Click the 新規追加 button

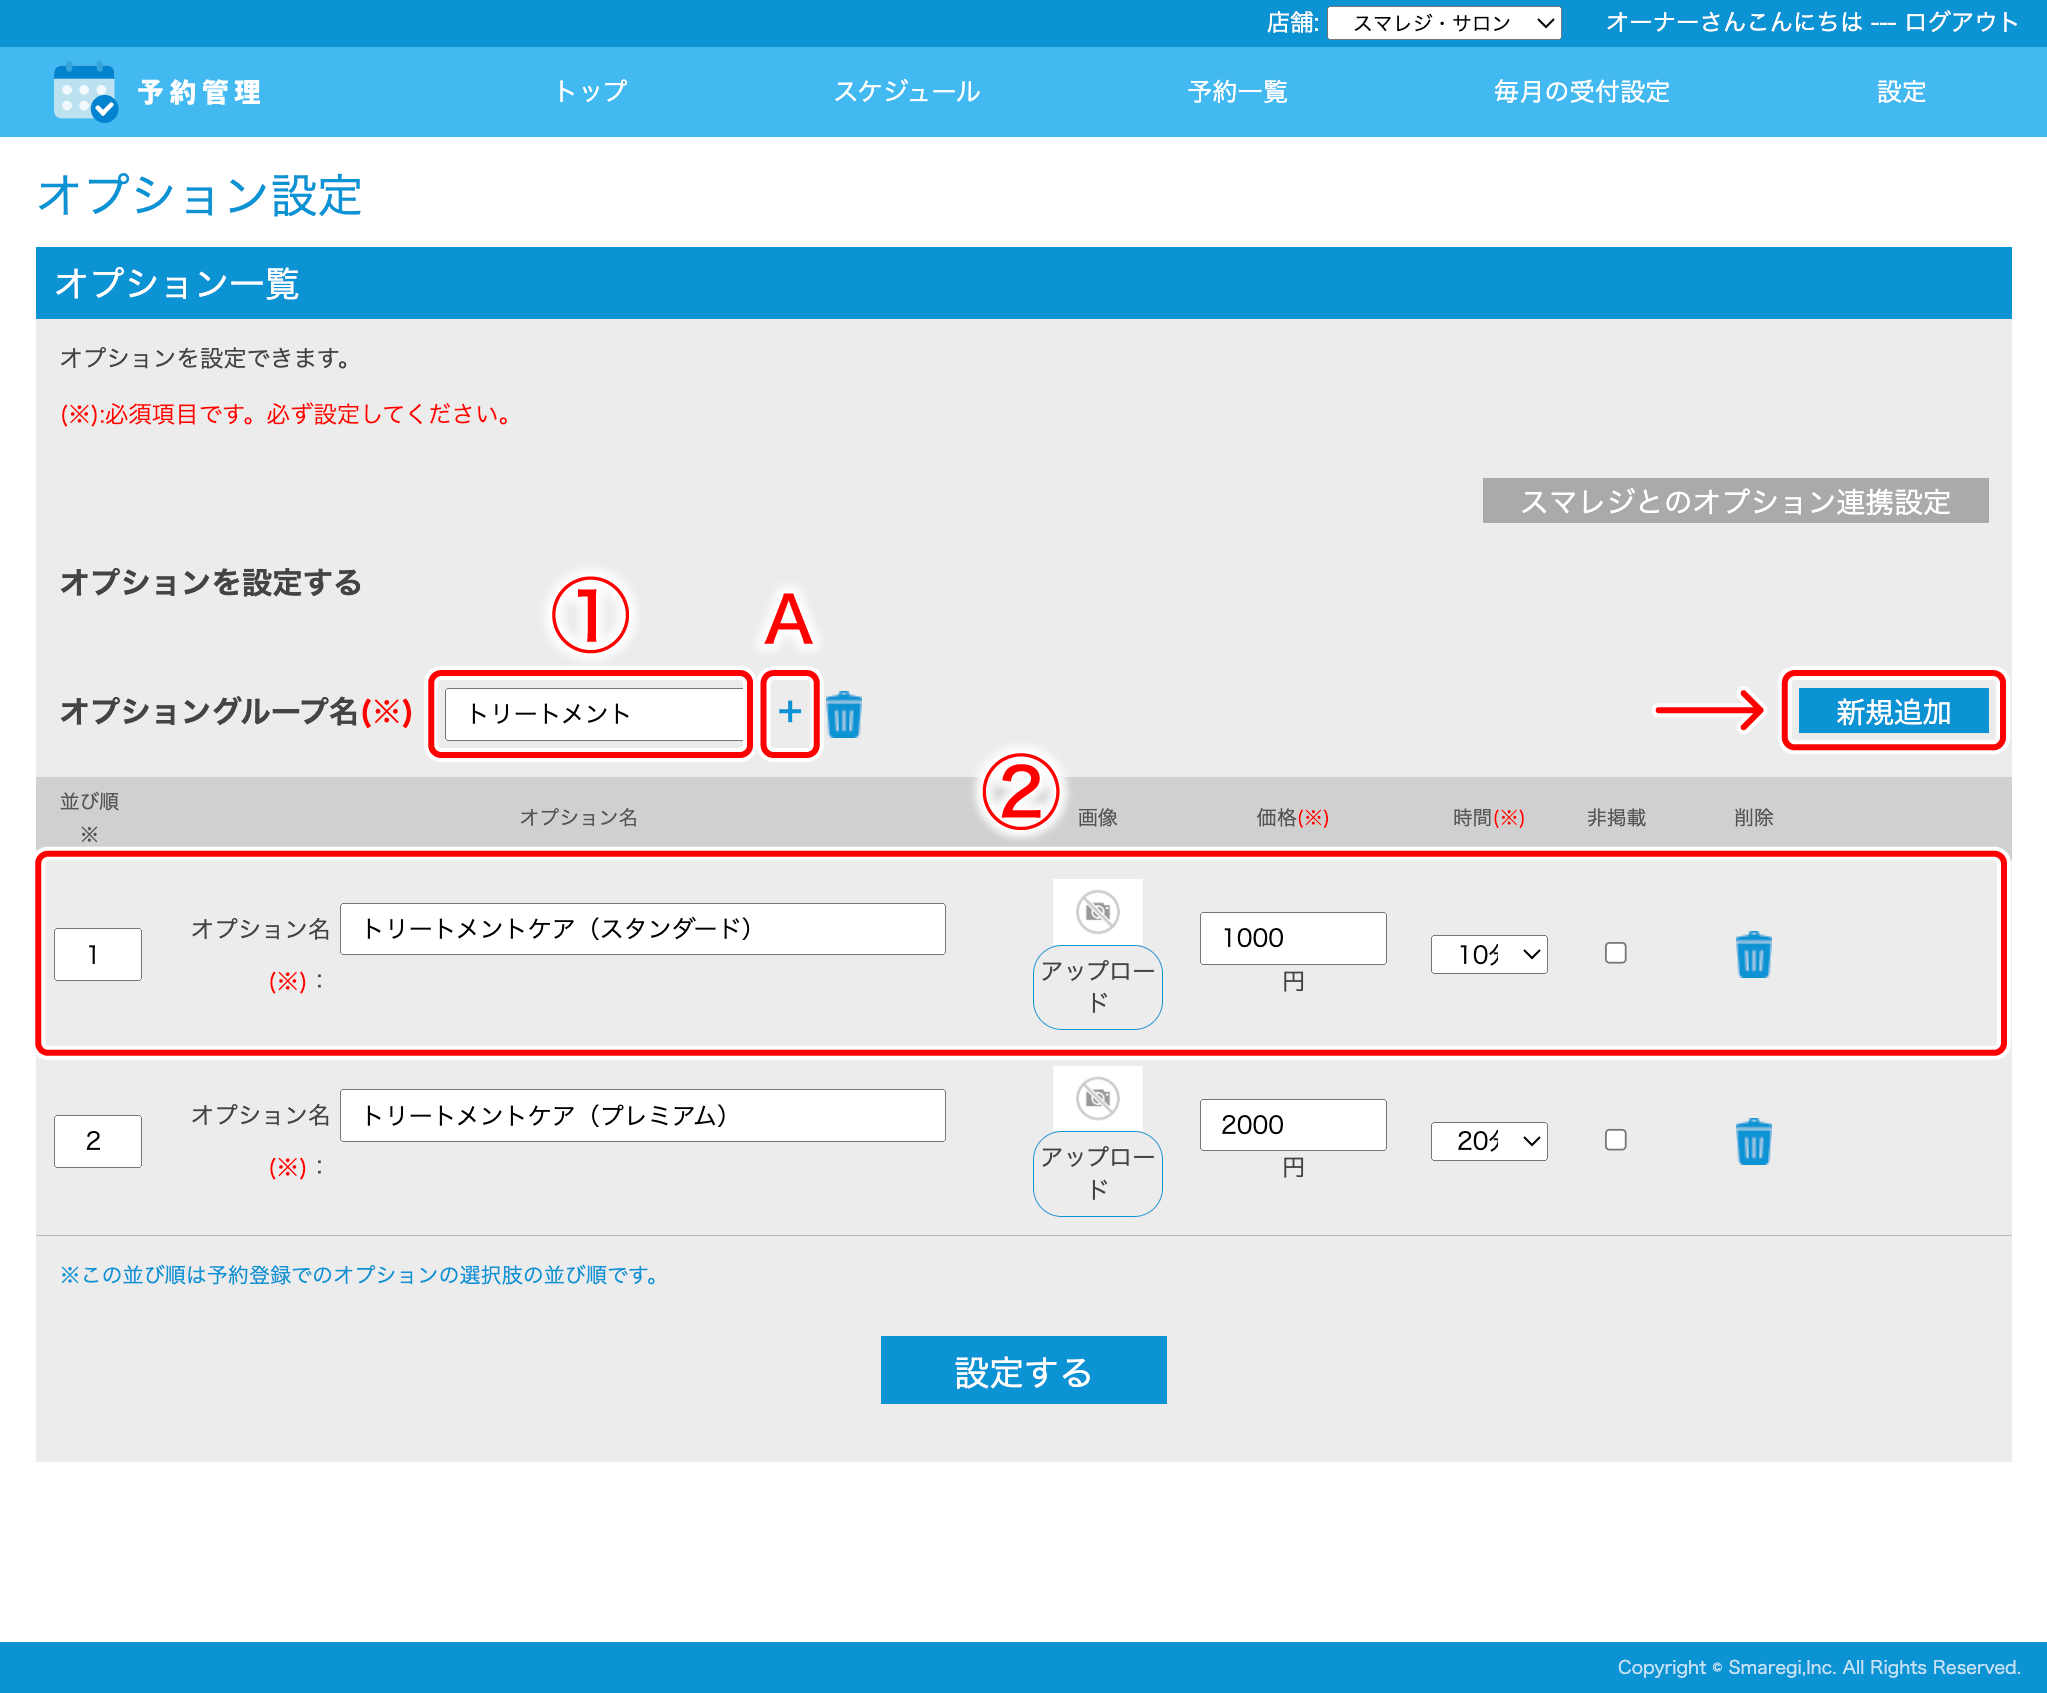pos(1893,711)
